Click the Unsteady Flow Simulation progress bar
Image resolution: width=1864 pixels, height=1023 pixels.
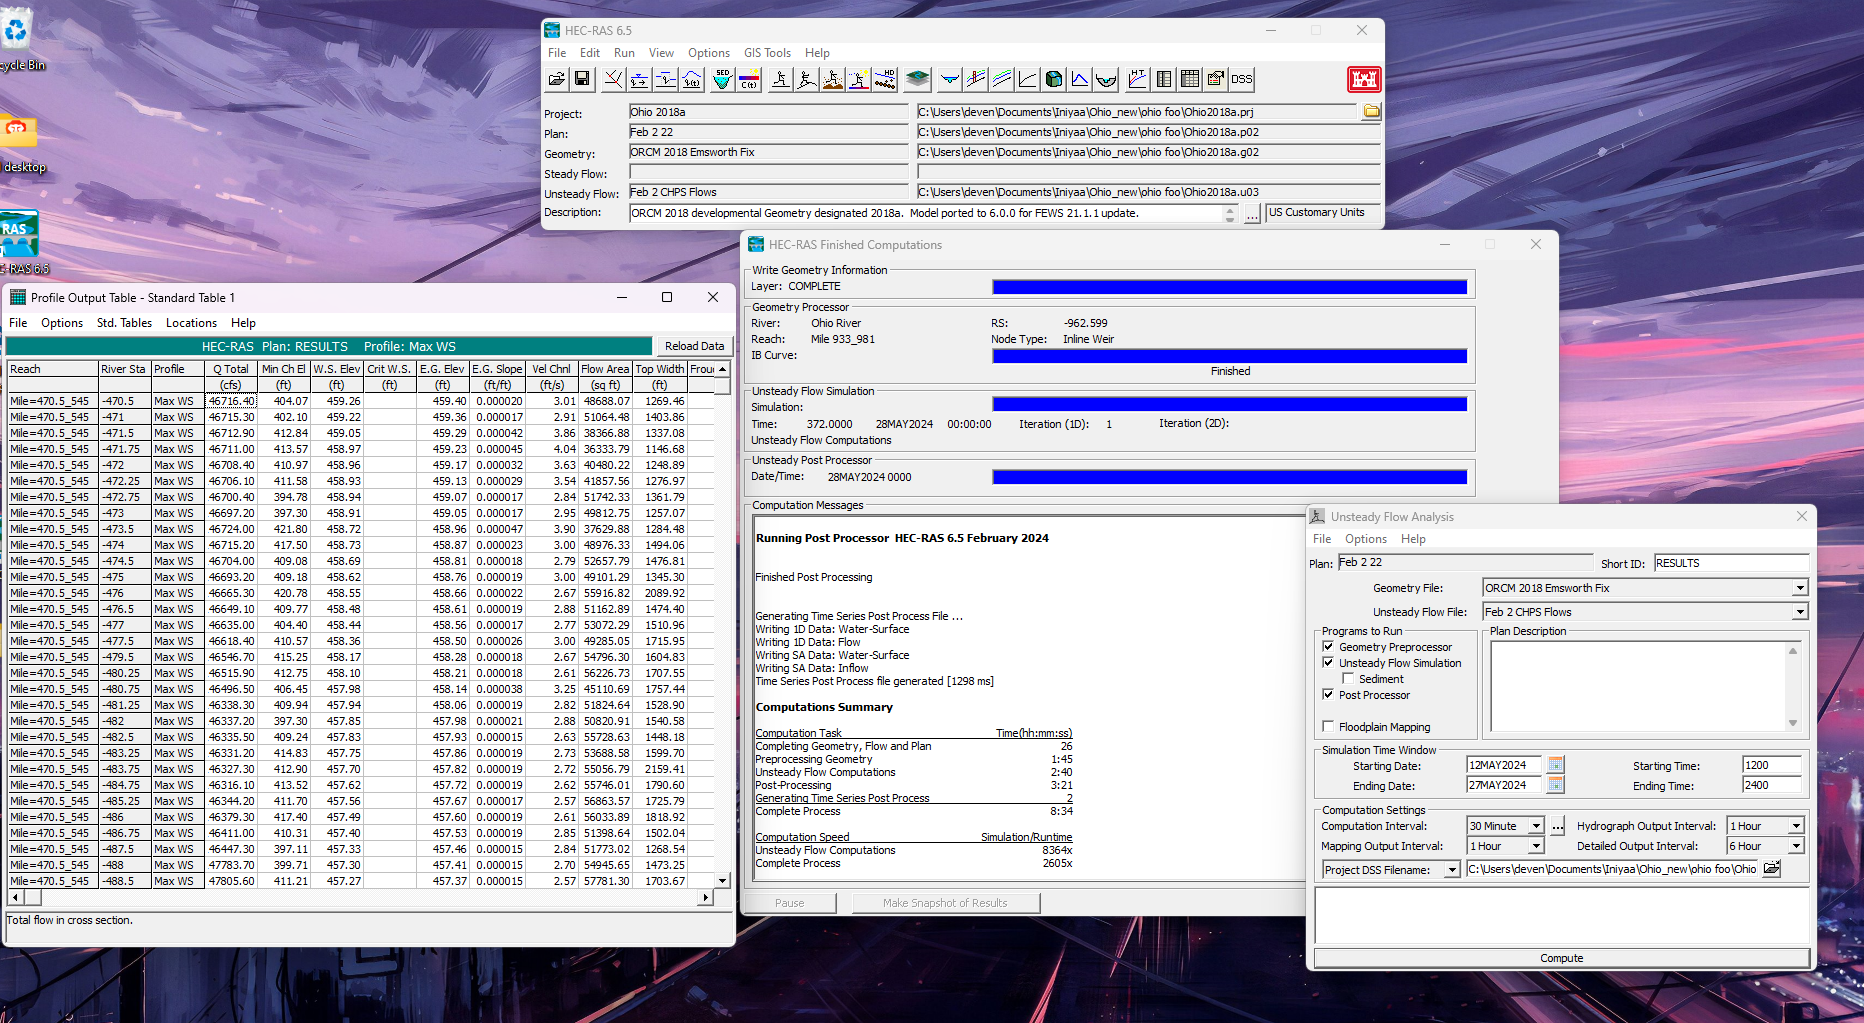(1229, 404)
